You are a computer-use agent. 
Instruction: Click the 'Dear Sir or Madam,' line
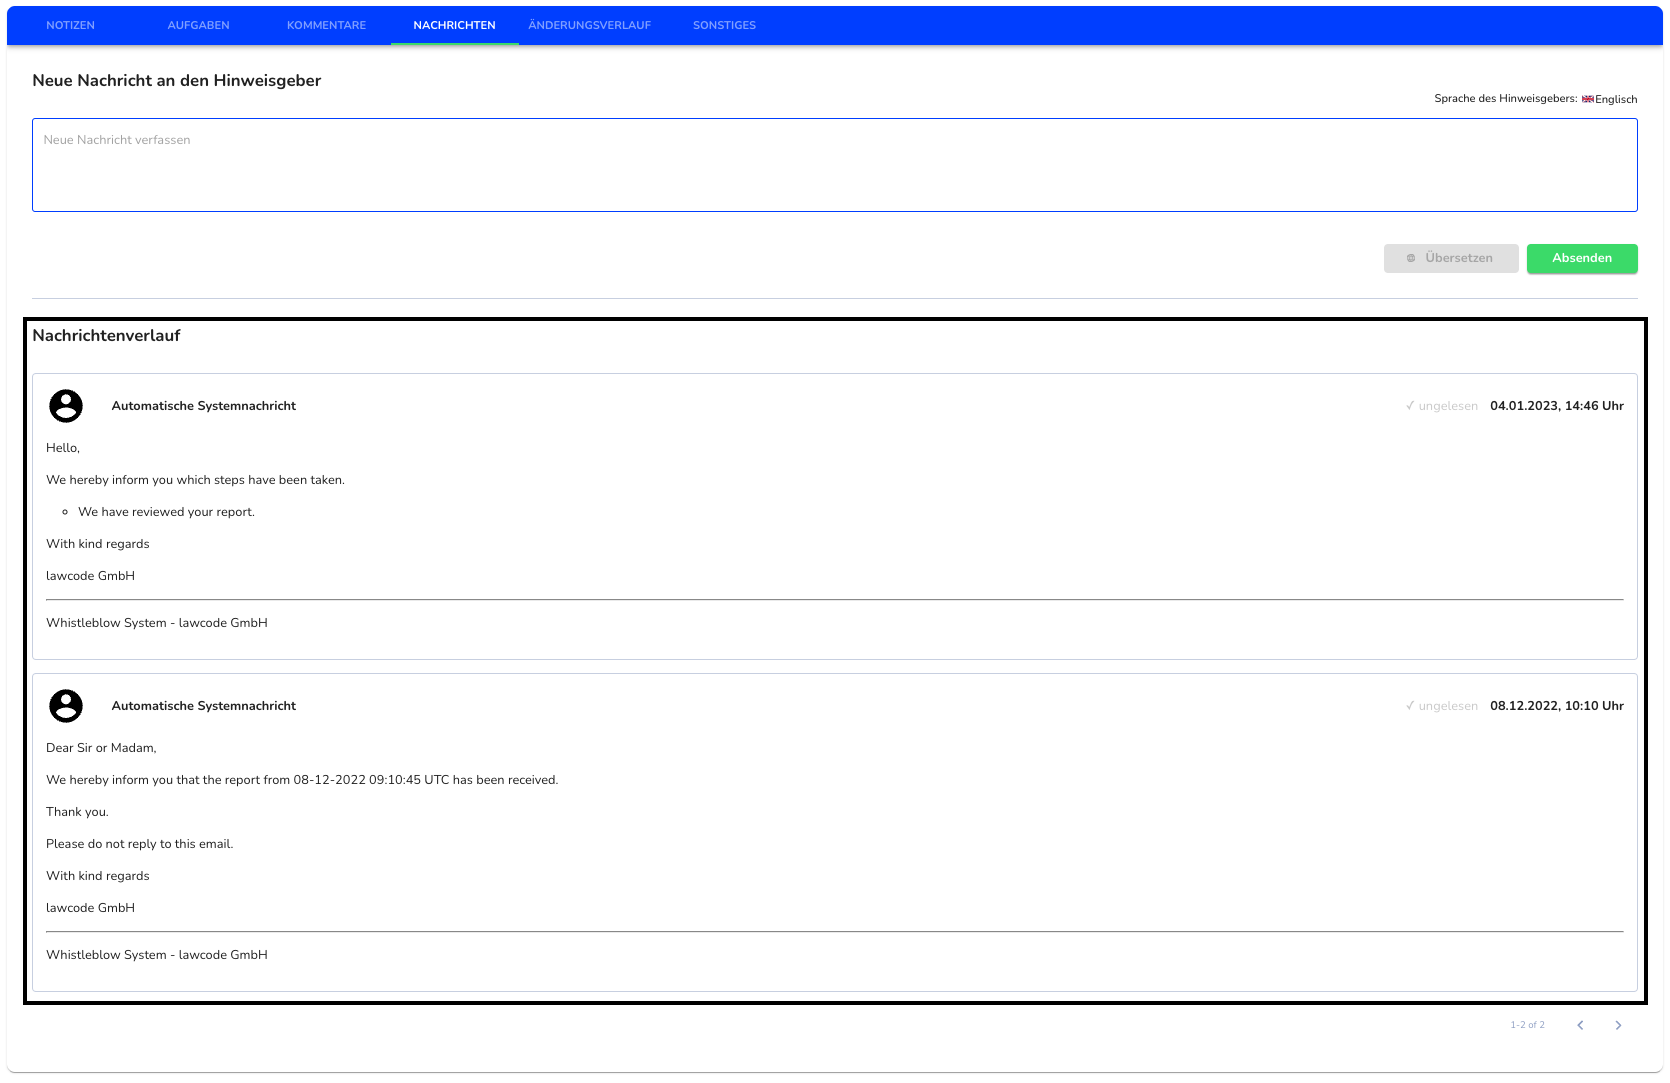click(x=101, y=748)
